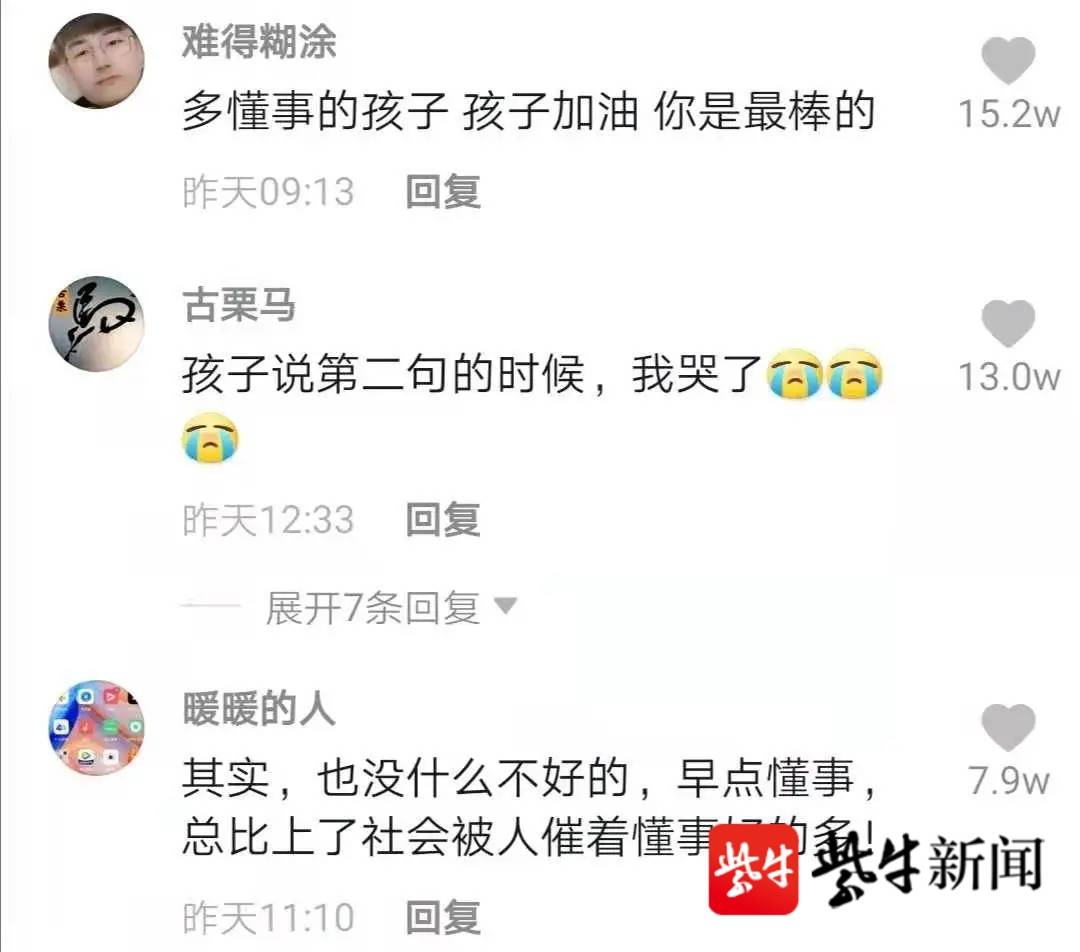
Task: Expand 展开7条回复 replies
Action: click(373, 608)
